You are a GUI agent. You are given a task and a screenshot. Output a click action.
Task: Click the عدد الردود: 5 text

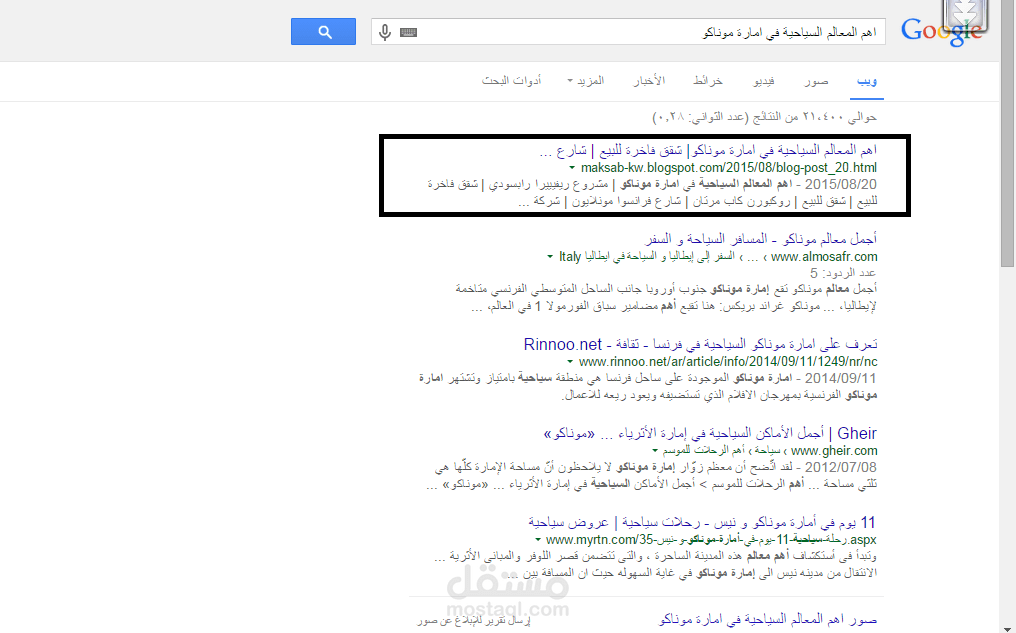click(x=844, y=273)
